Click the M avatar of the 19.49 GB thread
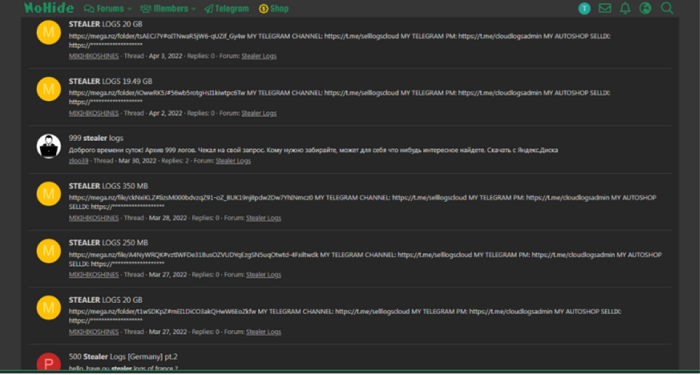Image resolution: width=700 pixels, height=375 pixels. [49, 89]
